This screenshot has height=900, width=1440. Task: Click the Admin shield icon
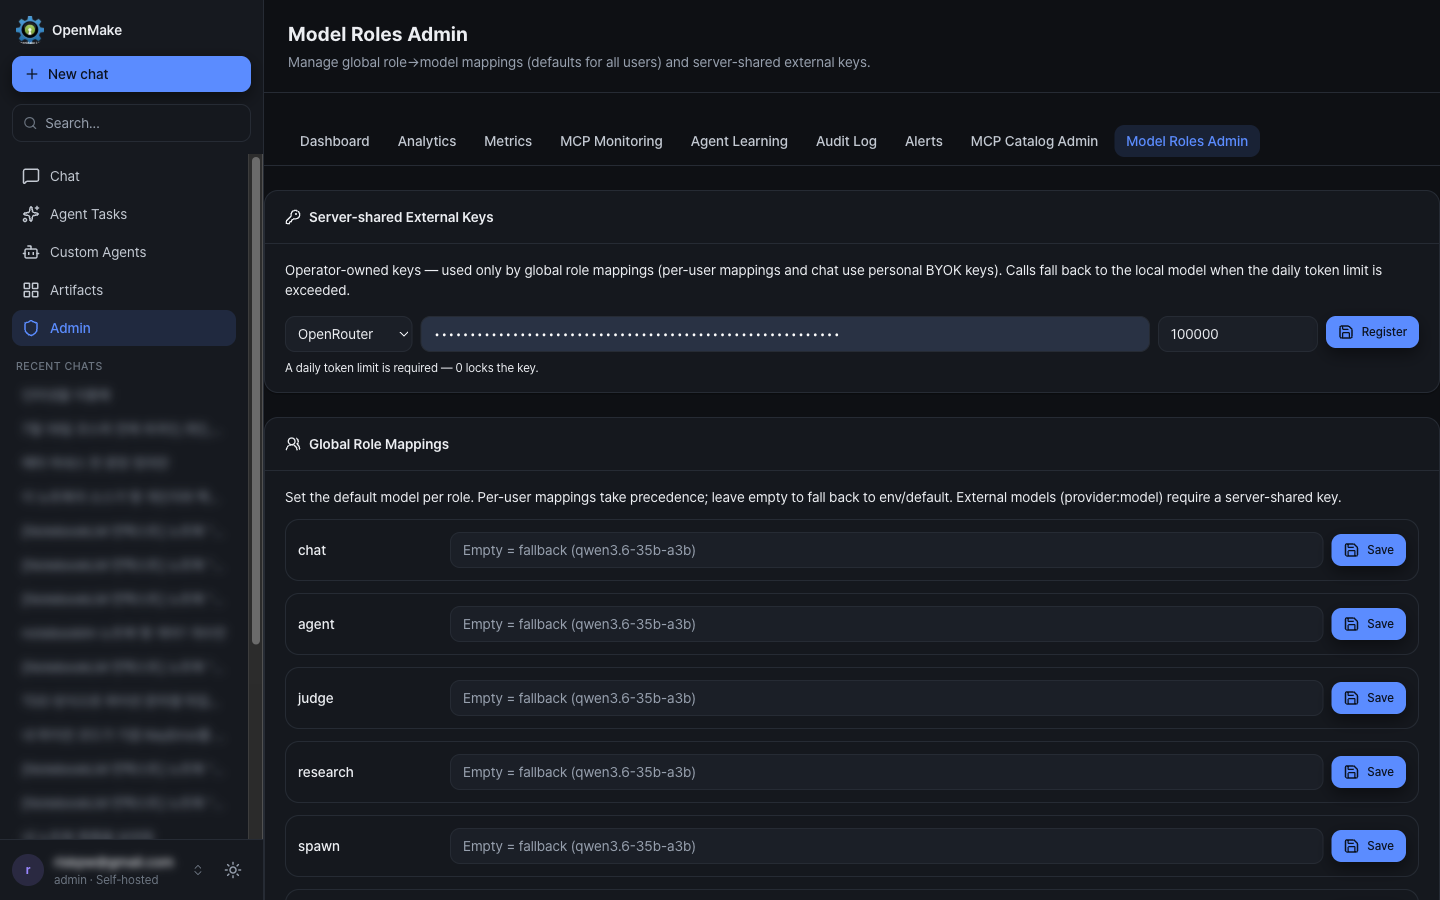pyautogui.click(x=31, y=328)
